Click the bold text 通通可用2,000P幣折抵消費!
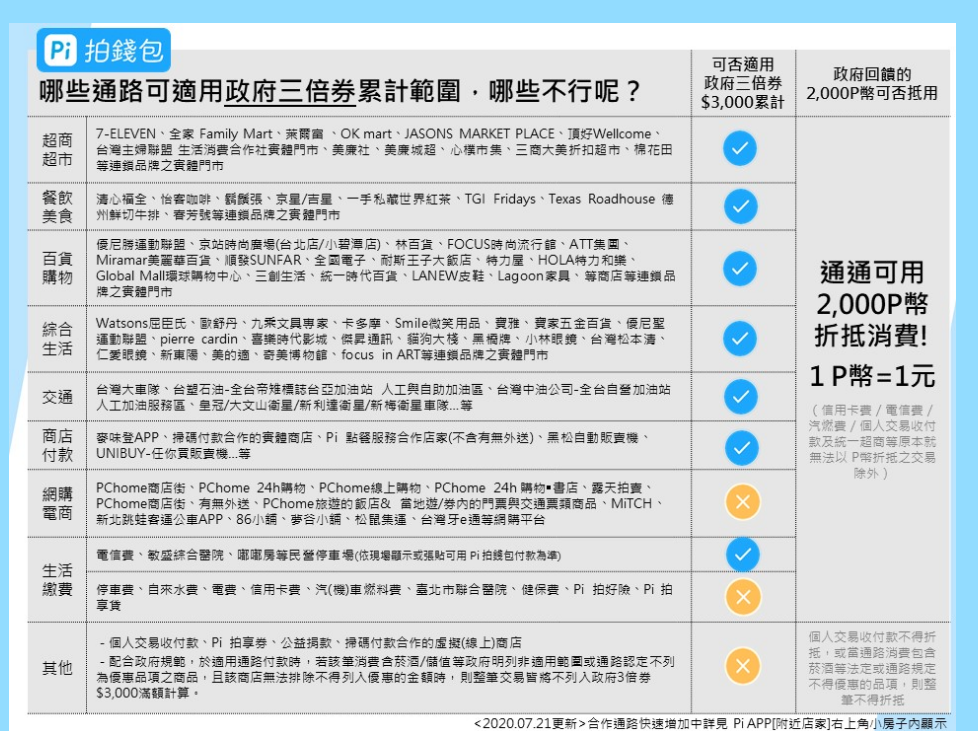This screenshot has width=978, height=731. pos(872,304)
